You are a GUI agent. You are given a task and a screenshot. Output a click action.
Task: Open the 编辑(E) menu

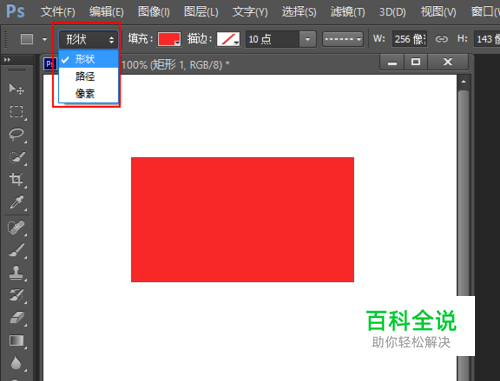pyautogui.click(x=107, y=12)
